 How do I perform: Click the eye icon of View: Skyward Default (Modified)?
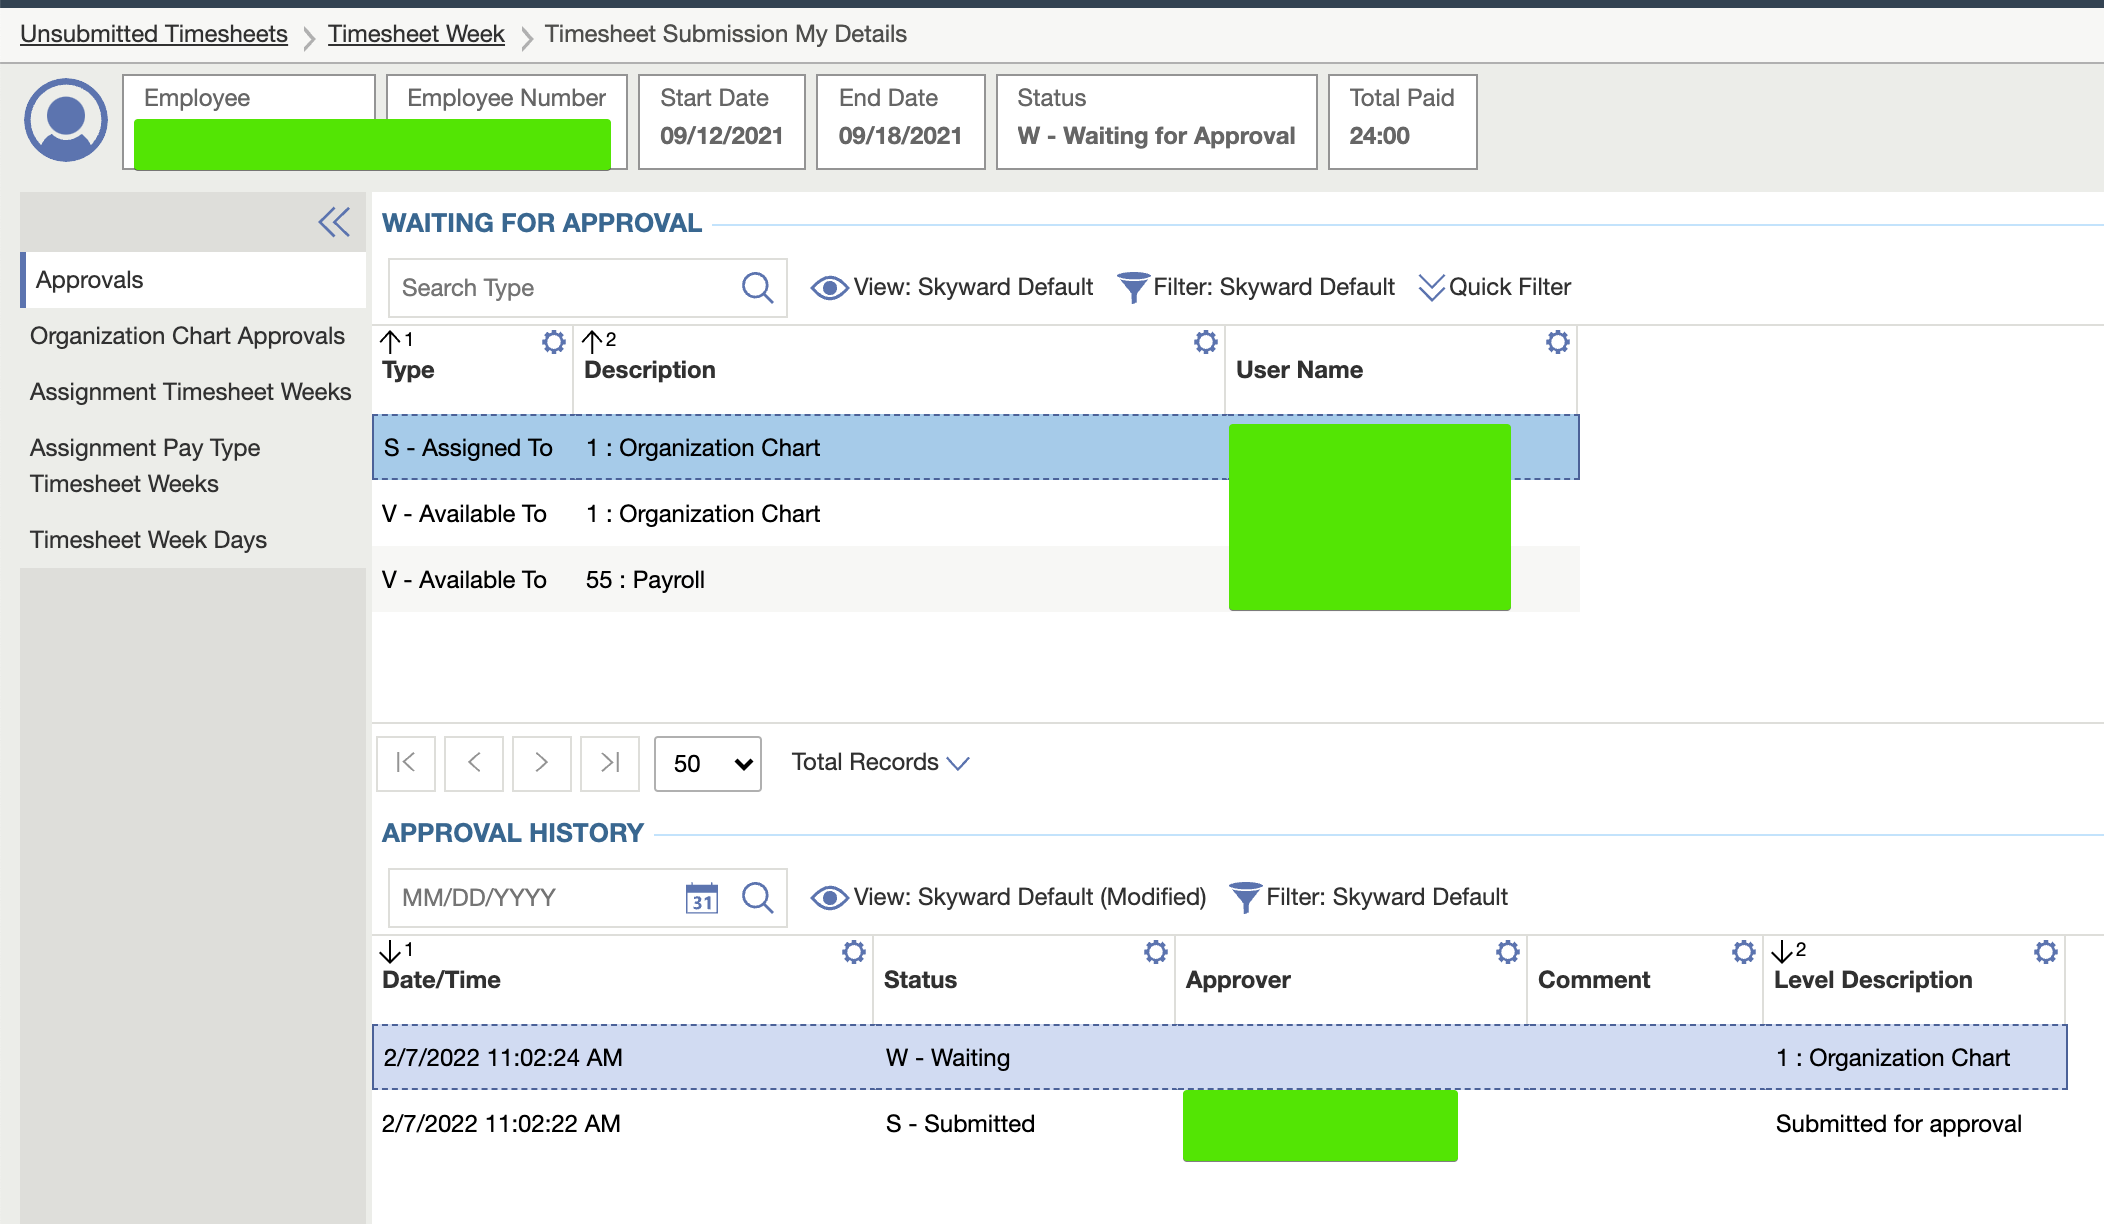(829, 898)
